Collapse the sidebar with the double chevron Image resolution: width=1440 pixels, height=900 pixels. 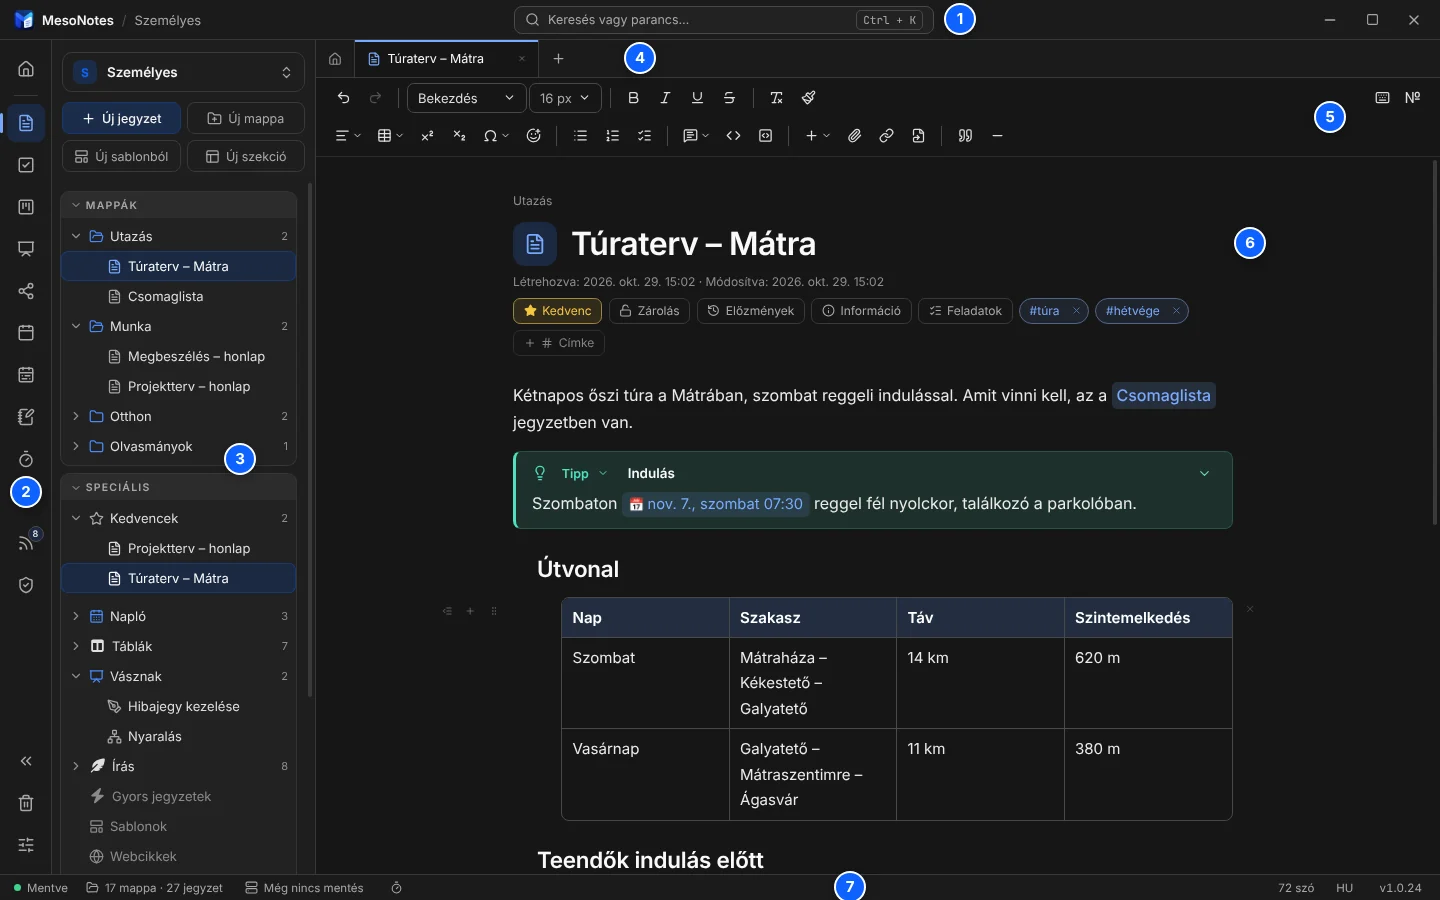coord(26,761)
